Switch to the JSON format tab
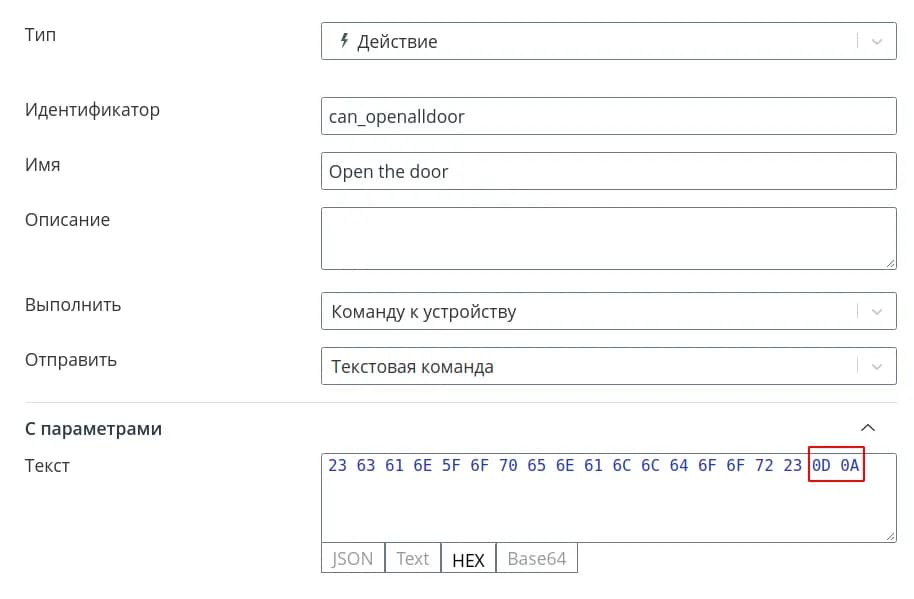The height and width of the screenshot is (599, 914). [x=352, y=559]
